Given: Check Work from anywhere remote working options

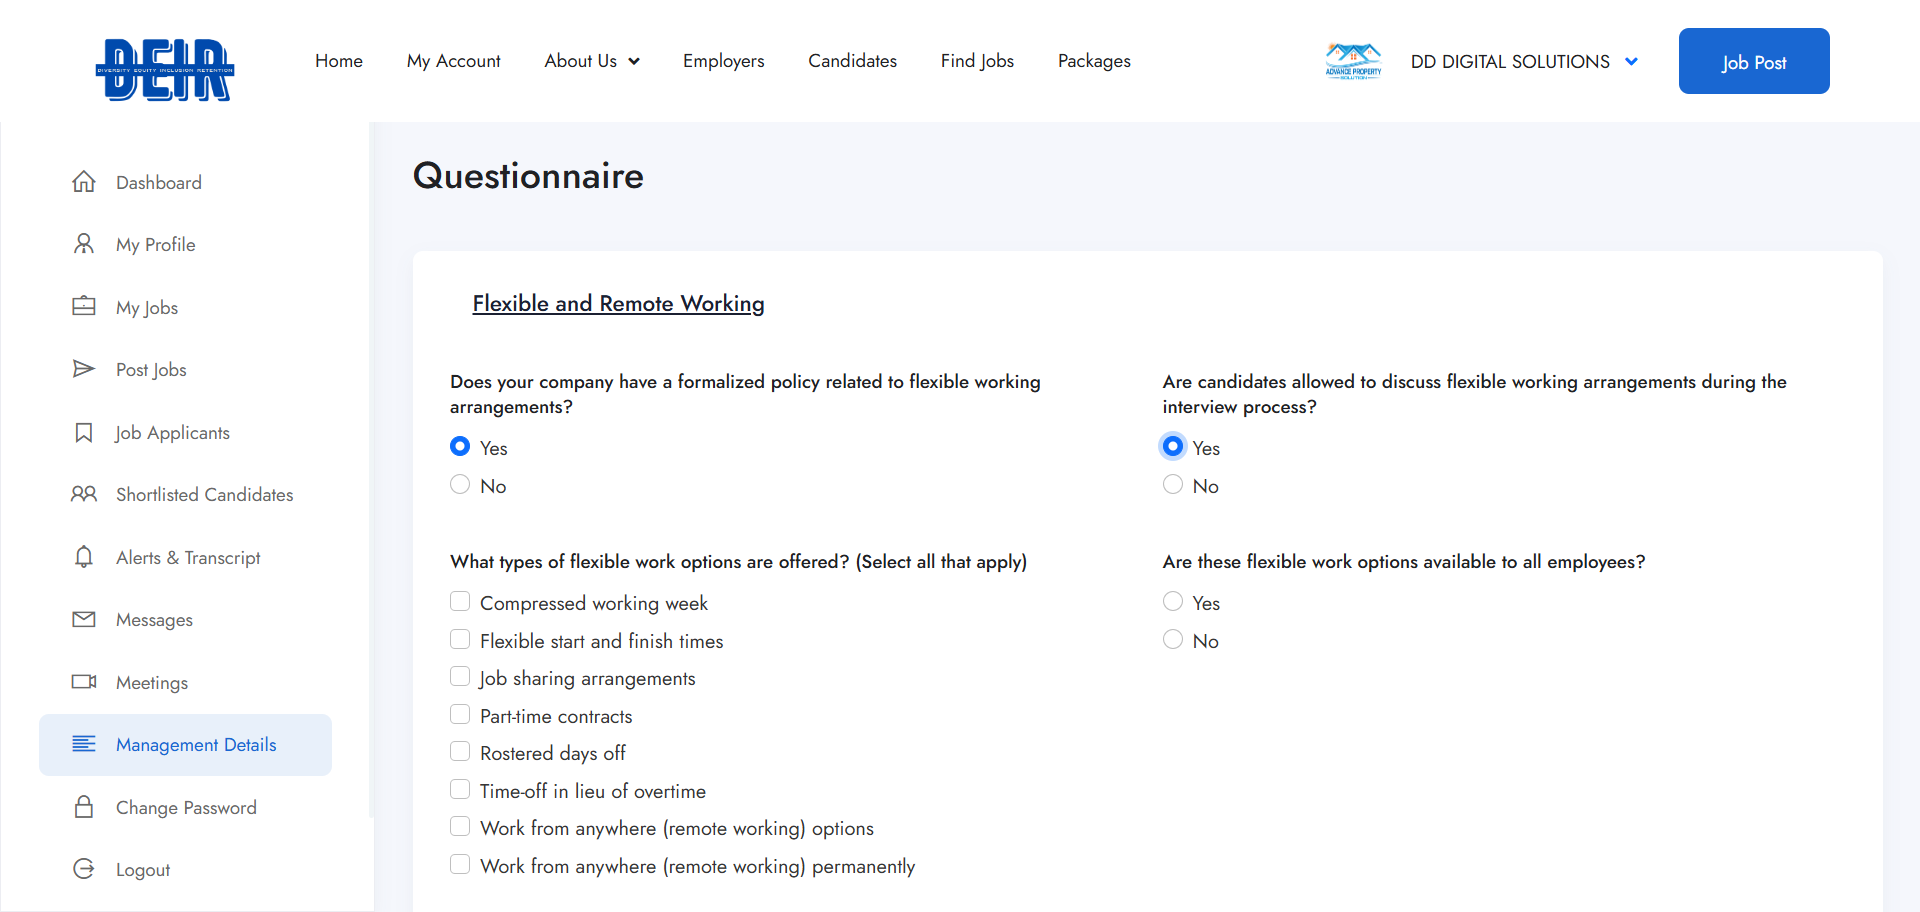Looking at the screenshot, I should click(x=460, y=826).
